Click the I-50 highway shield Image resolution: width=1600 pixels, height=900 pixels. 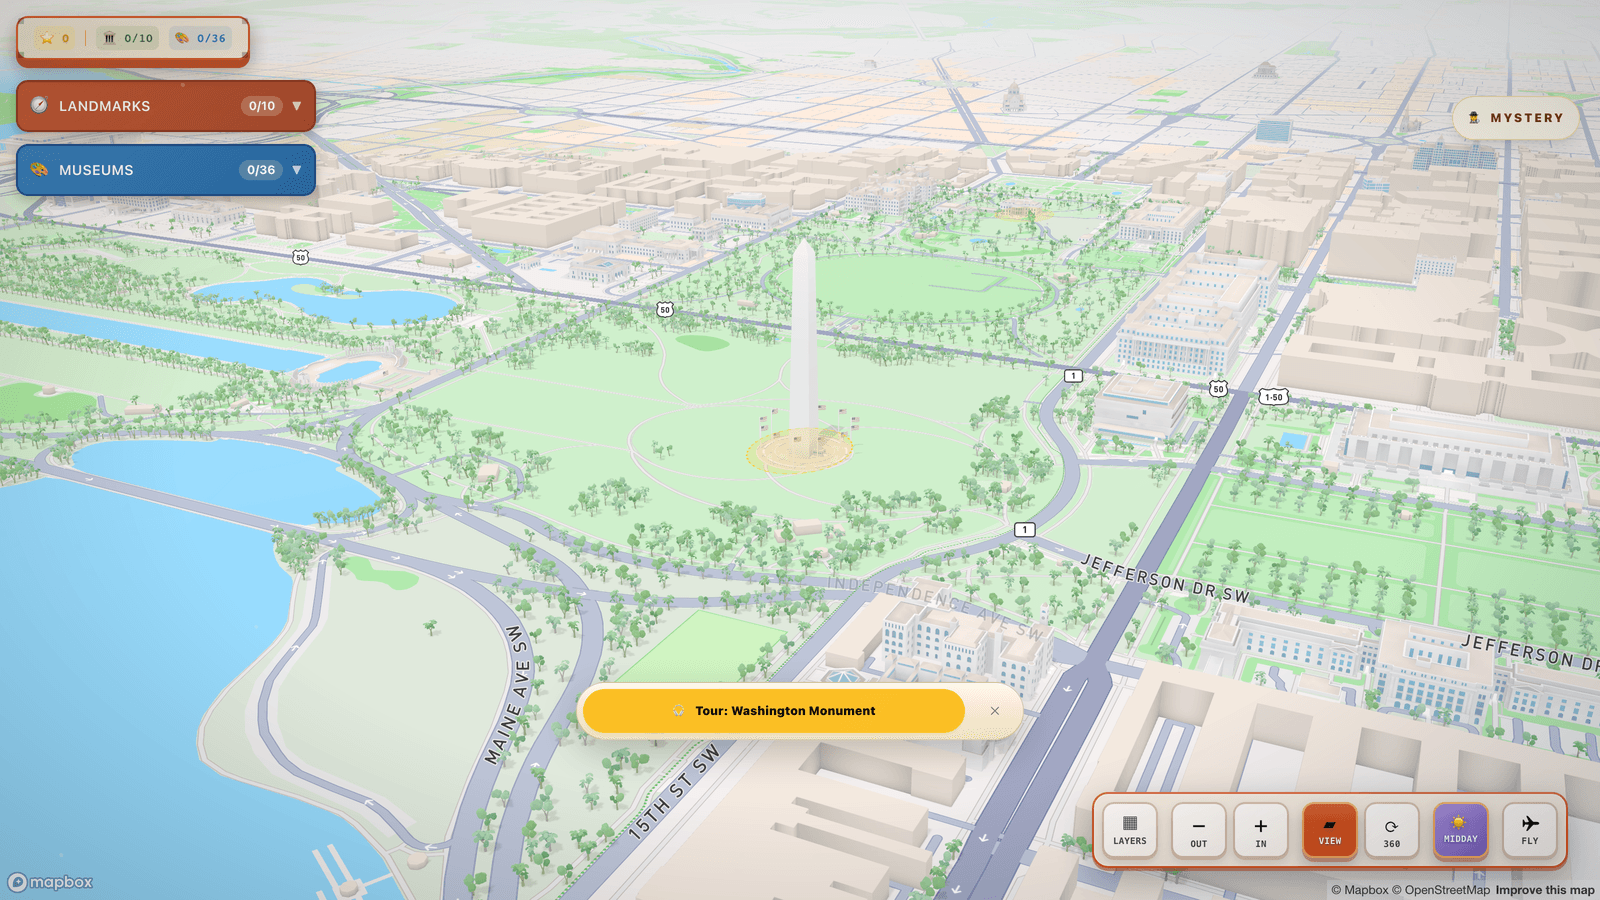tap(1273, 397)
